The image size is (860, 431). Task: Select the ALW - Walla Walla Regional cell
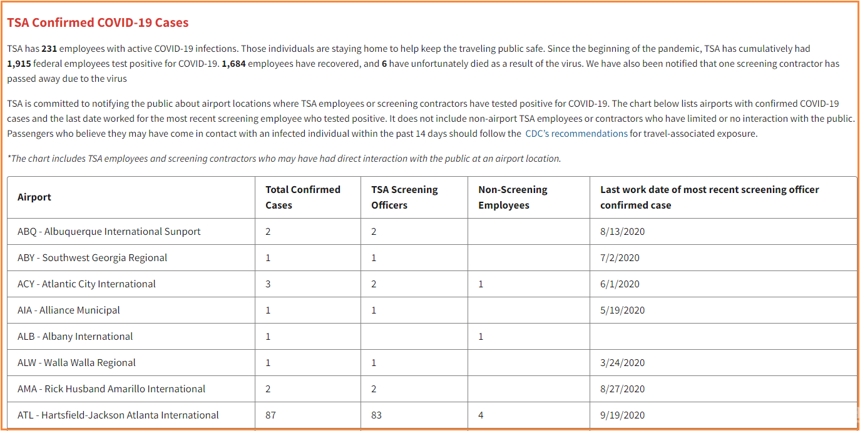[131, 362]
